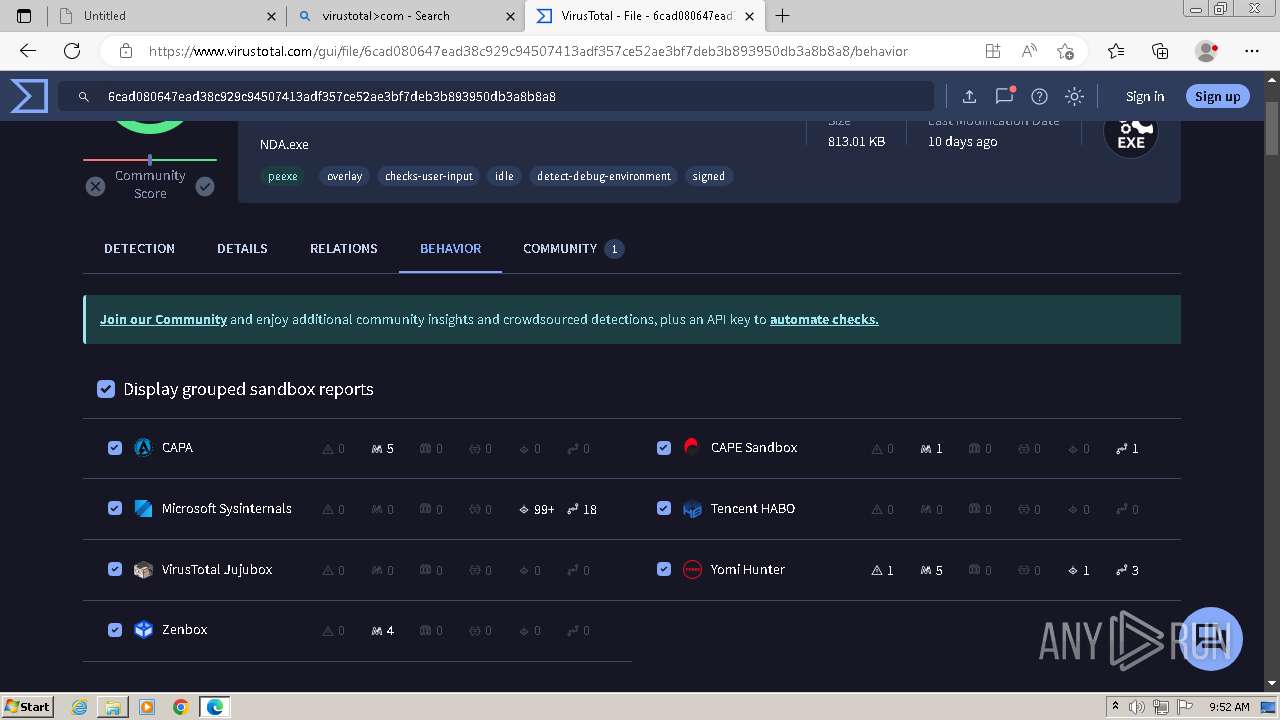
Task: Click the Join our Community link
Action: pos(163,319)
